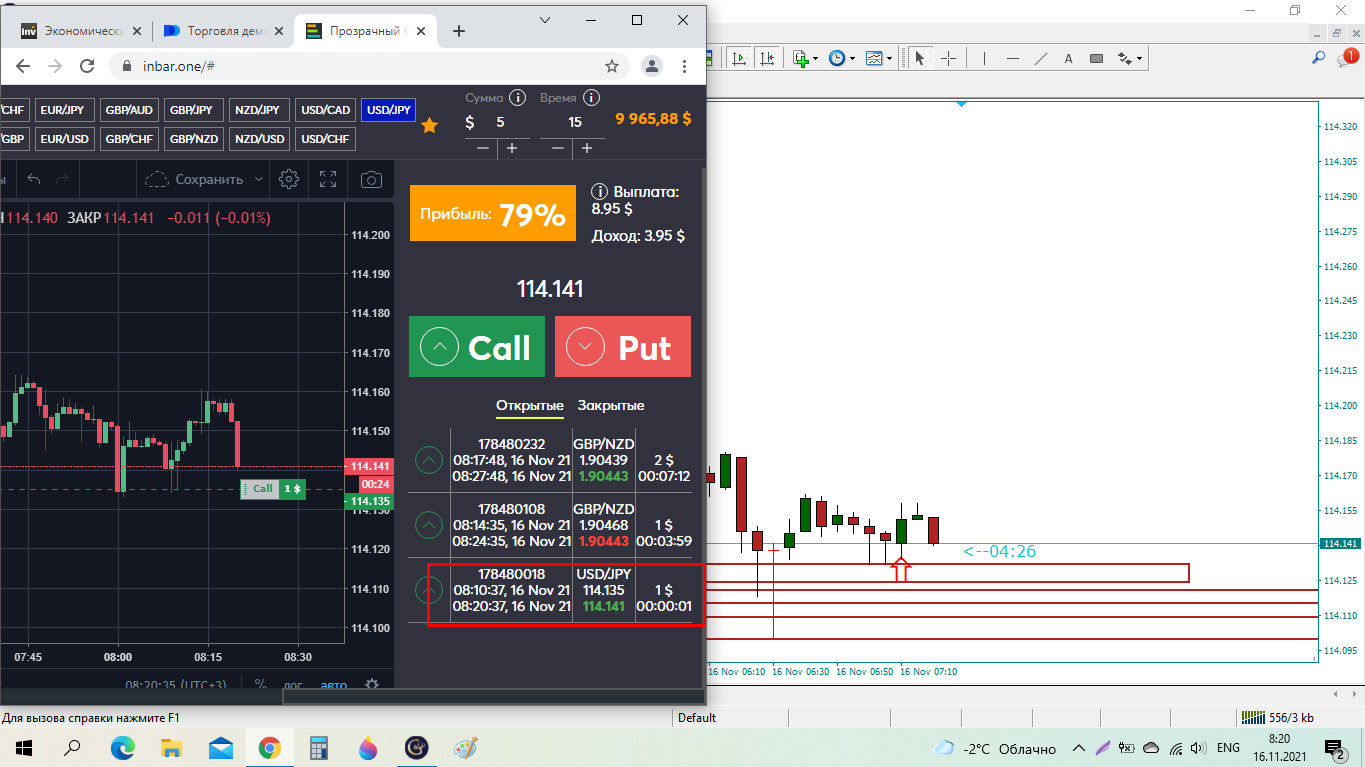Open the chart periods clock dropdown
Viewport: 1365px width, 767px height.
pos(840,59)
